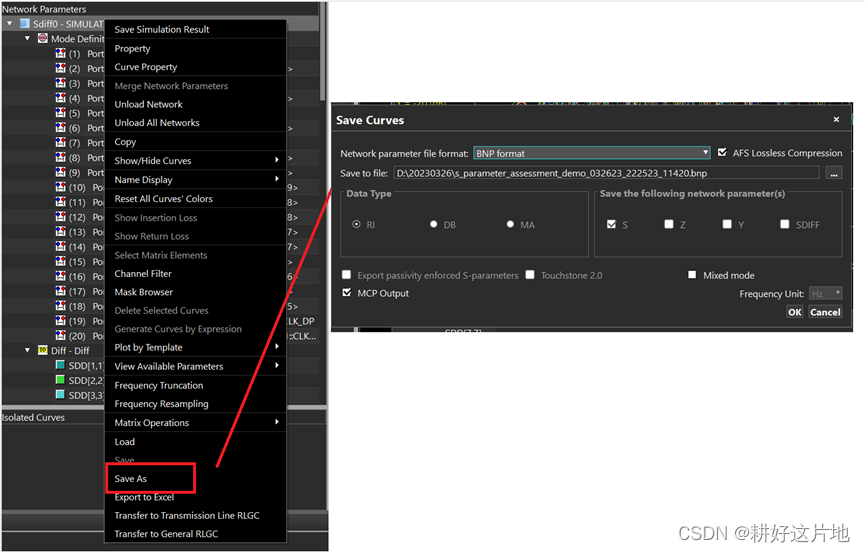Check the Y network parameter checkbox

727,224
